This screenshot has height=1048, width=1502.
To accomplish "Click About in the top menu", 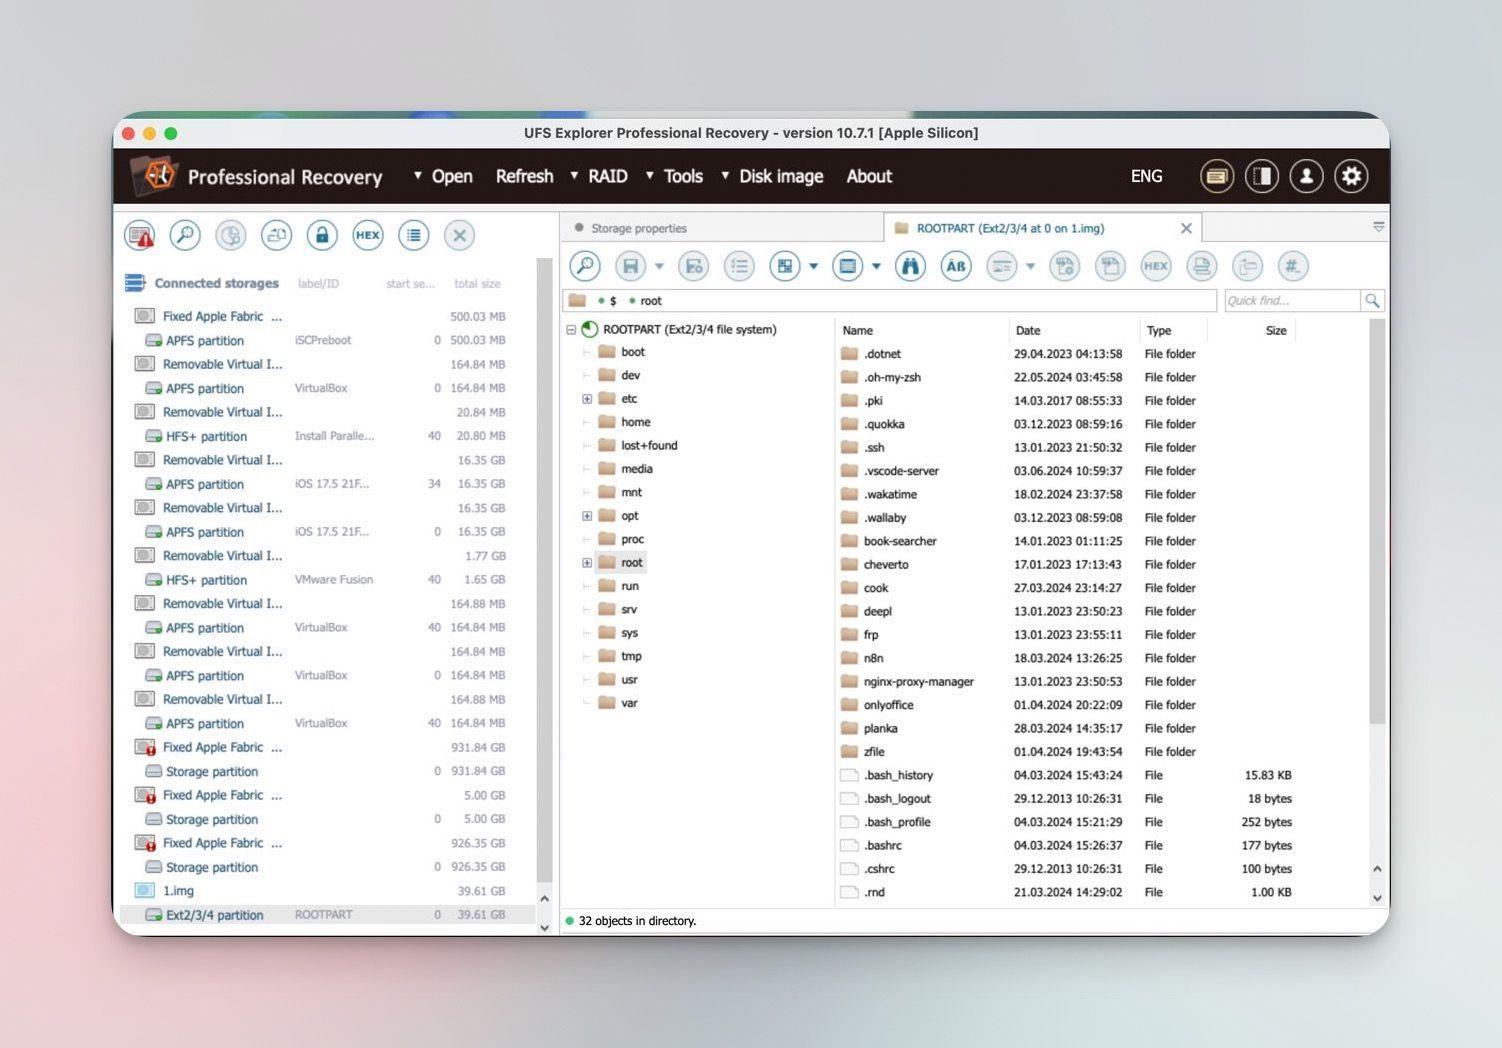I will [x=869, y=176].
